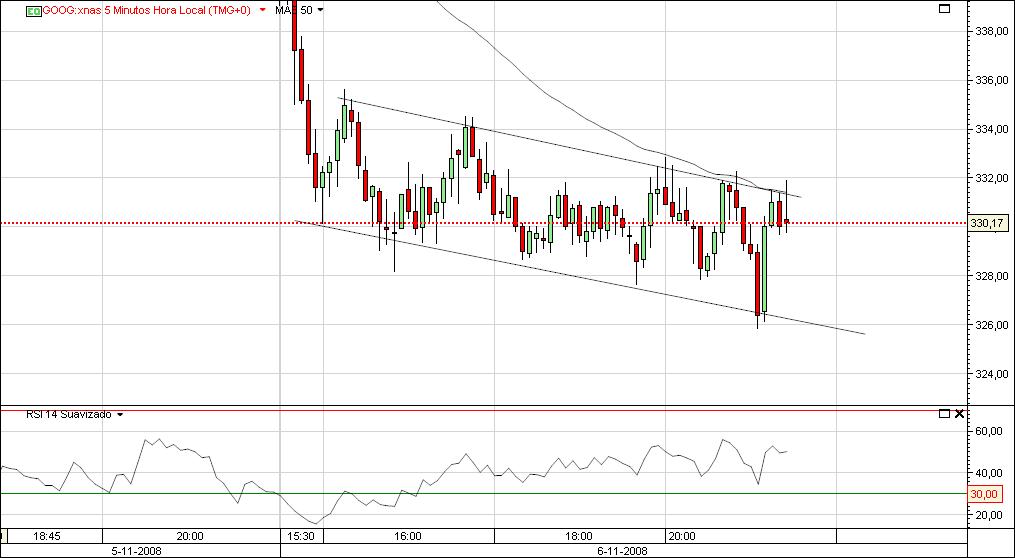Click the 5-11-2008 date label
This screenshot has height=558, width=1015.
138,551
